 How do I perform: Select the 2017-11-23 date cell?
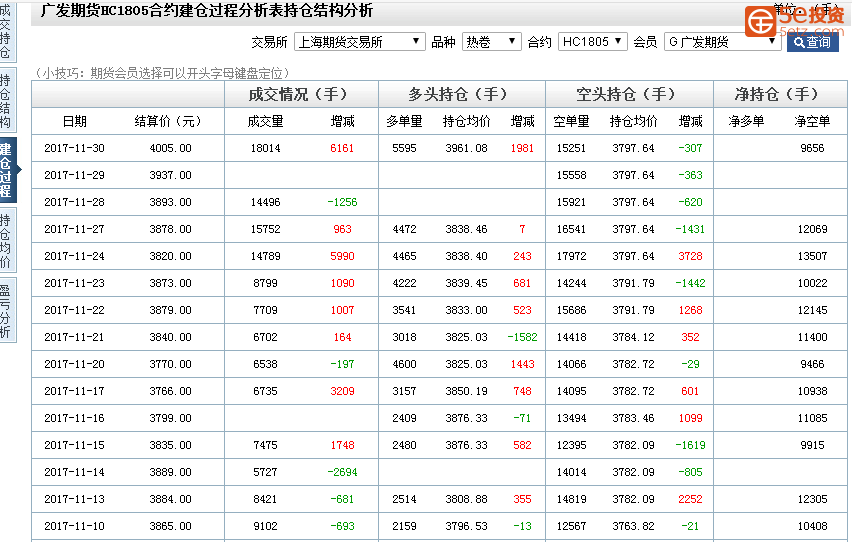[74, 283]
